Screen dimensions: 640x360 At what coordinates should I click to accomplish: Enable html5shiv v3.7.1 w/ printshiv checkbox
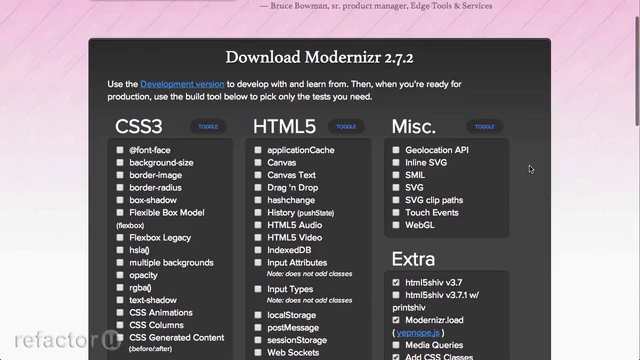(x=396, y=295)
